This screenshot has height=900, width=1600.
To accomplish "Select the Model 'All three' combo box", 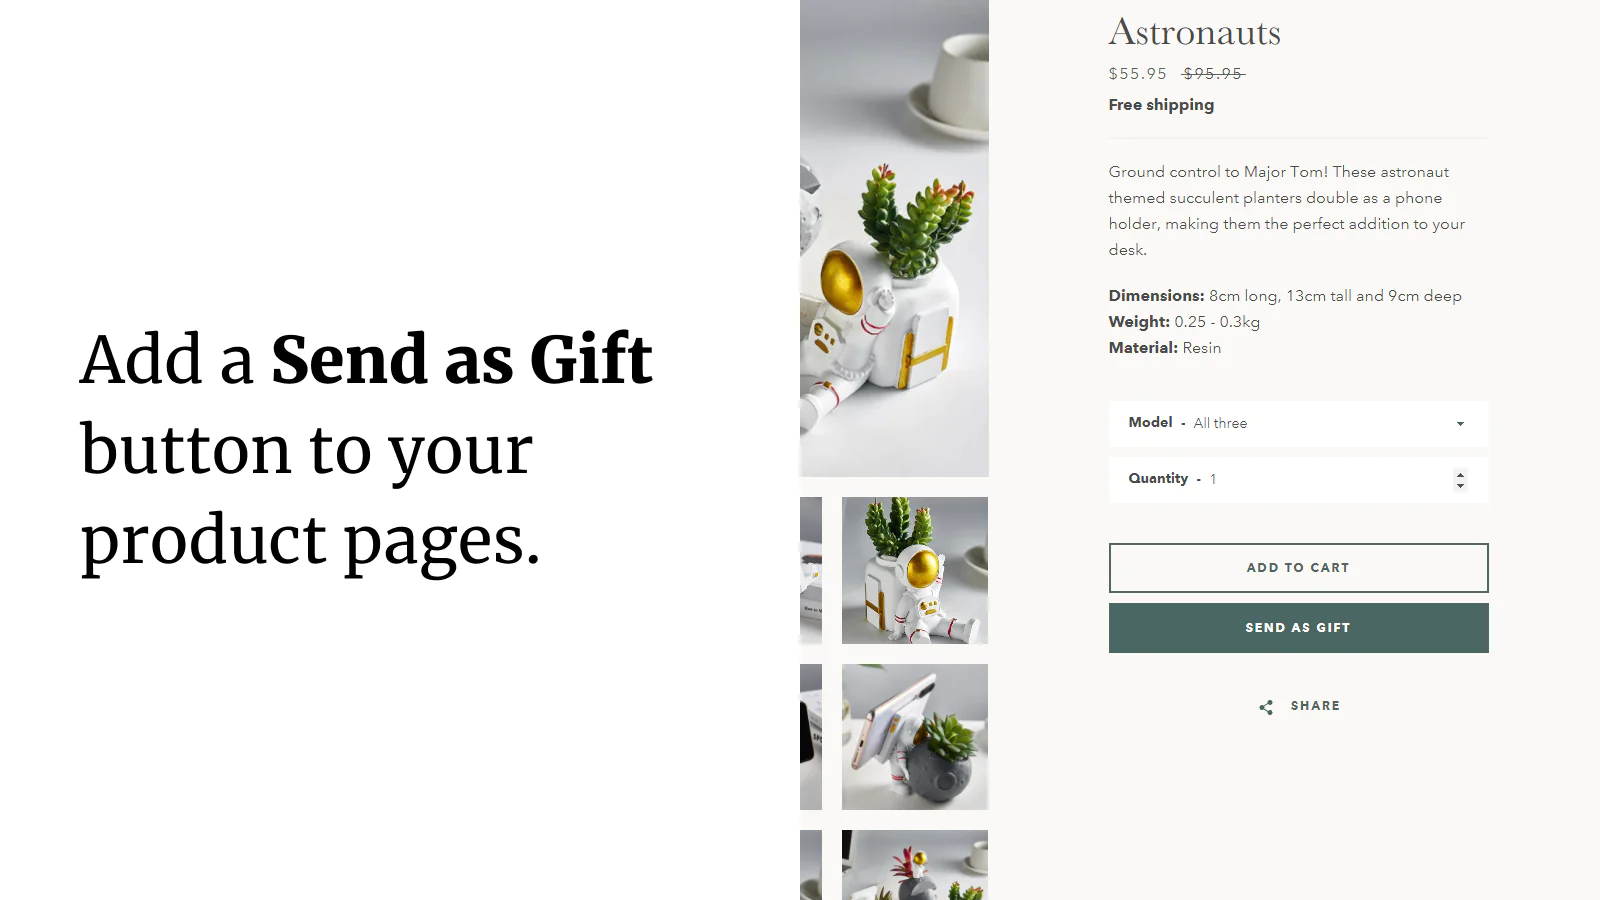I will point(1298,424).
